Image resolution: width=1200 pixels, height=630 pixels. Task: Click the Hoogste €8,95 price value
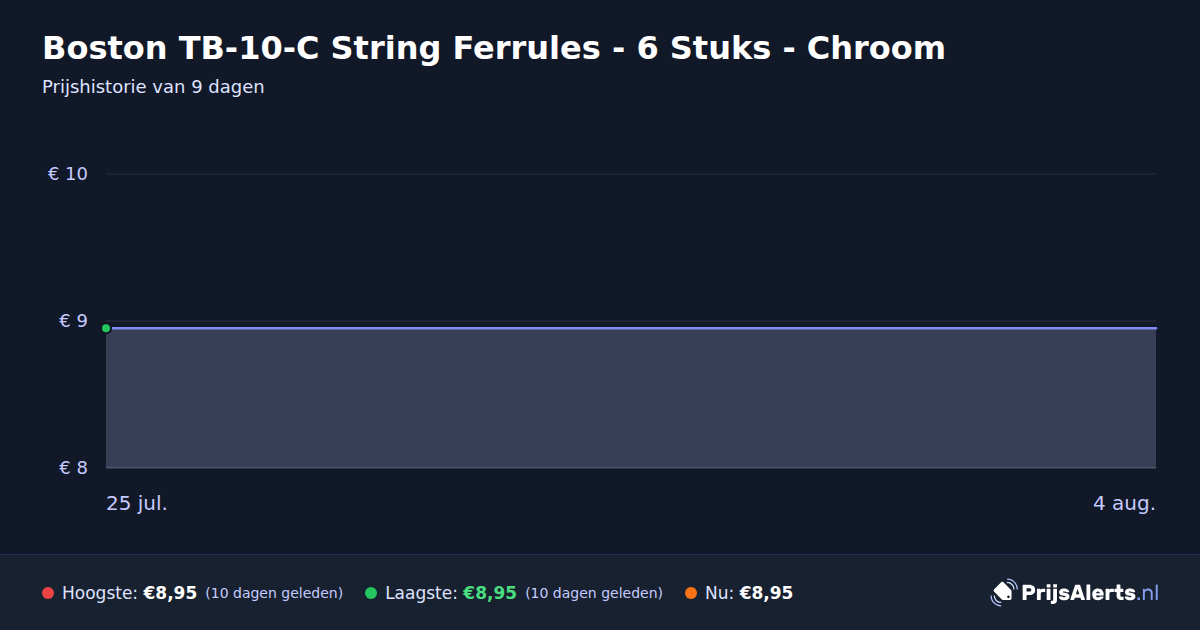[170, 593]
